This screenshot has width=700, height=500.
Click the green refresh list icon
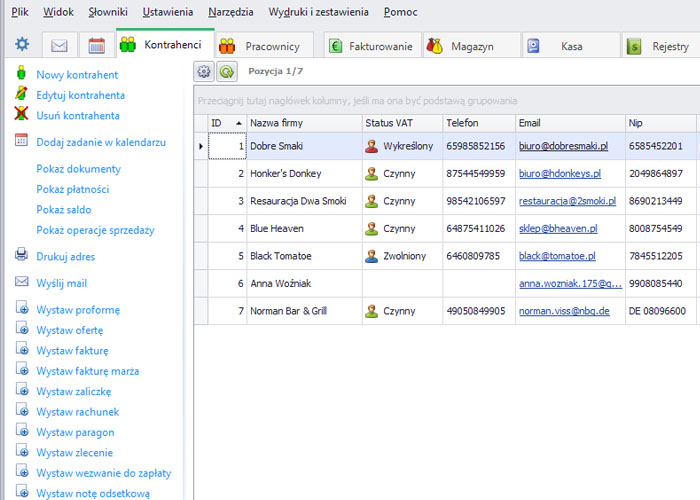tap(227, 71)
